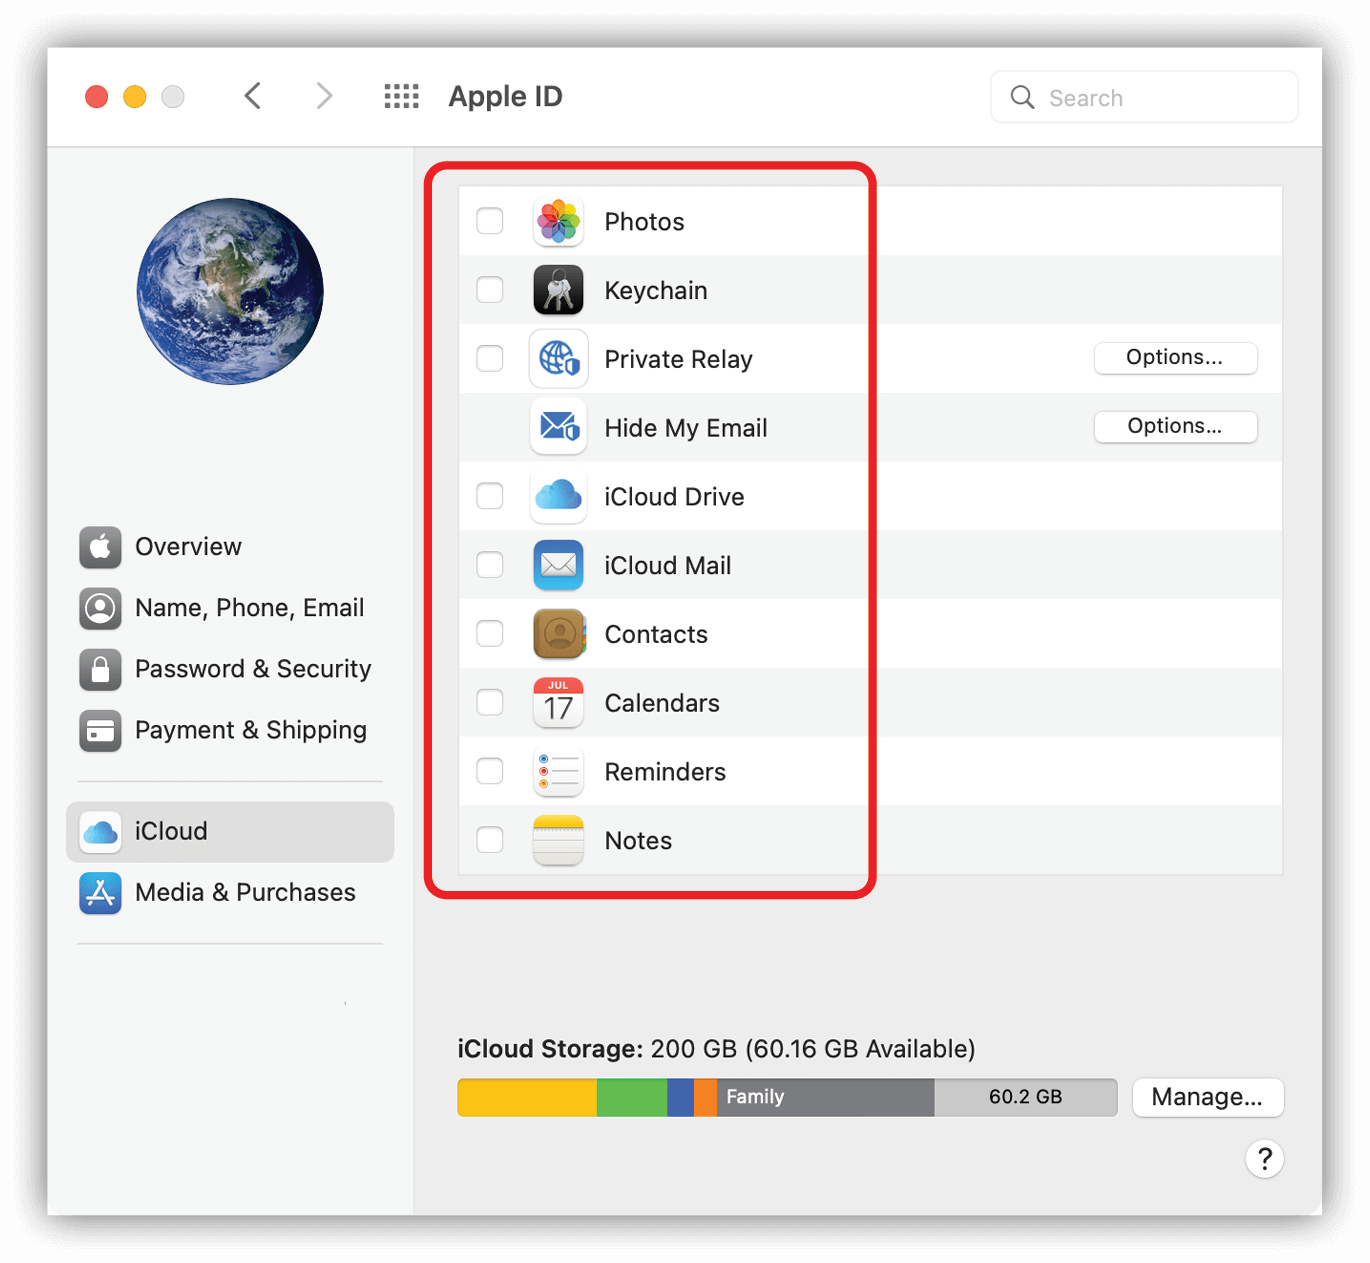Click the blue storage bar segment
The width and height of the screenshot is (1370, 1263).
point(680,1097)
